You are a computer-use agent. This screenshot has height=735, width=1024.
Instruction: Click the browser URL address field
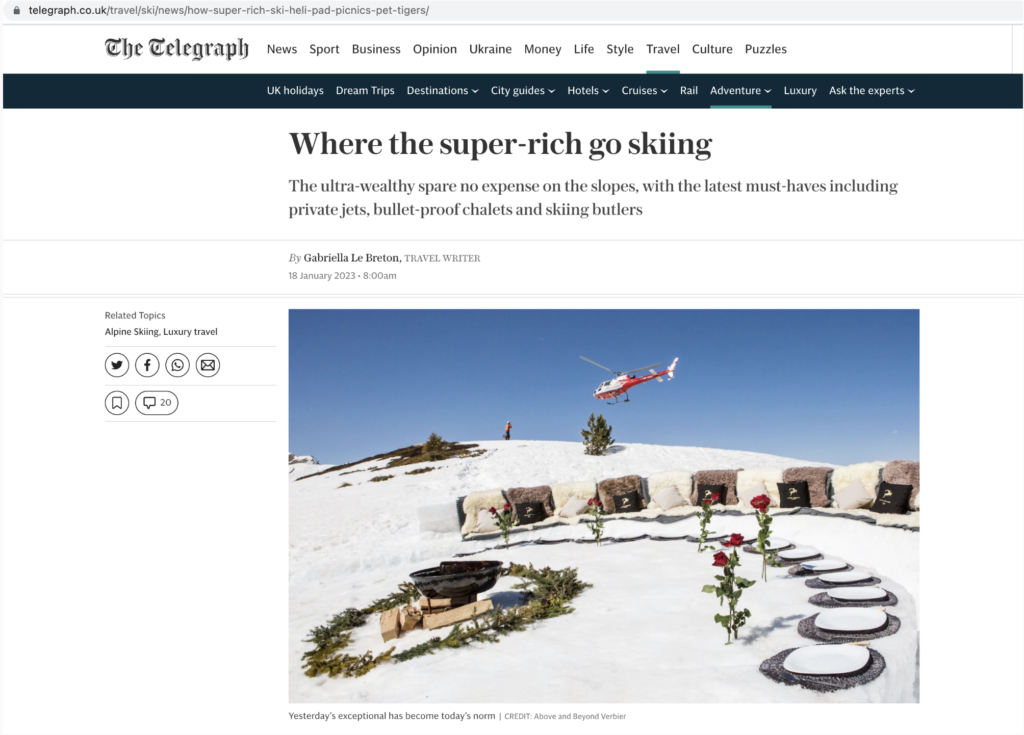[229, 10]
